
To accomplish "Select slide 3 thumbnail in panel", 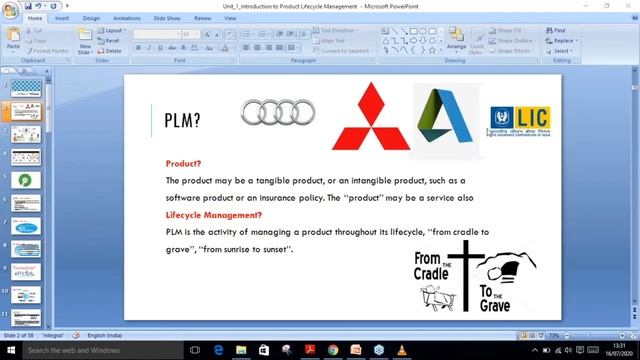I will click(x=26, y=134).
